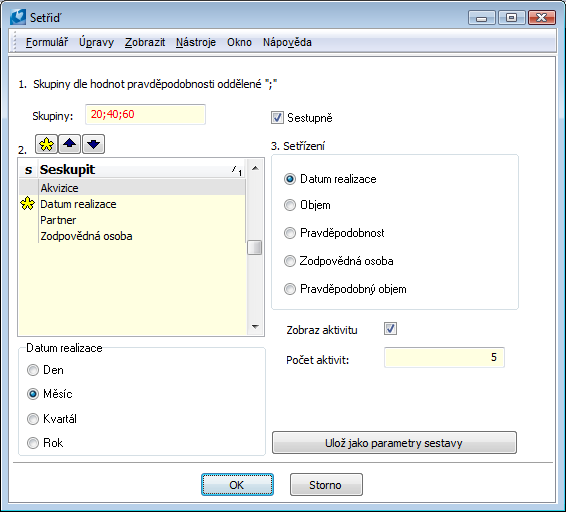
Task: Click the yellow star toggle button
Action: (x=47, y=144)
